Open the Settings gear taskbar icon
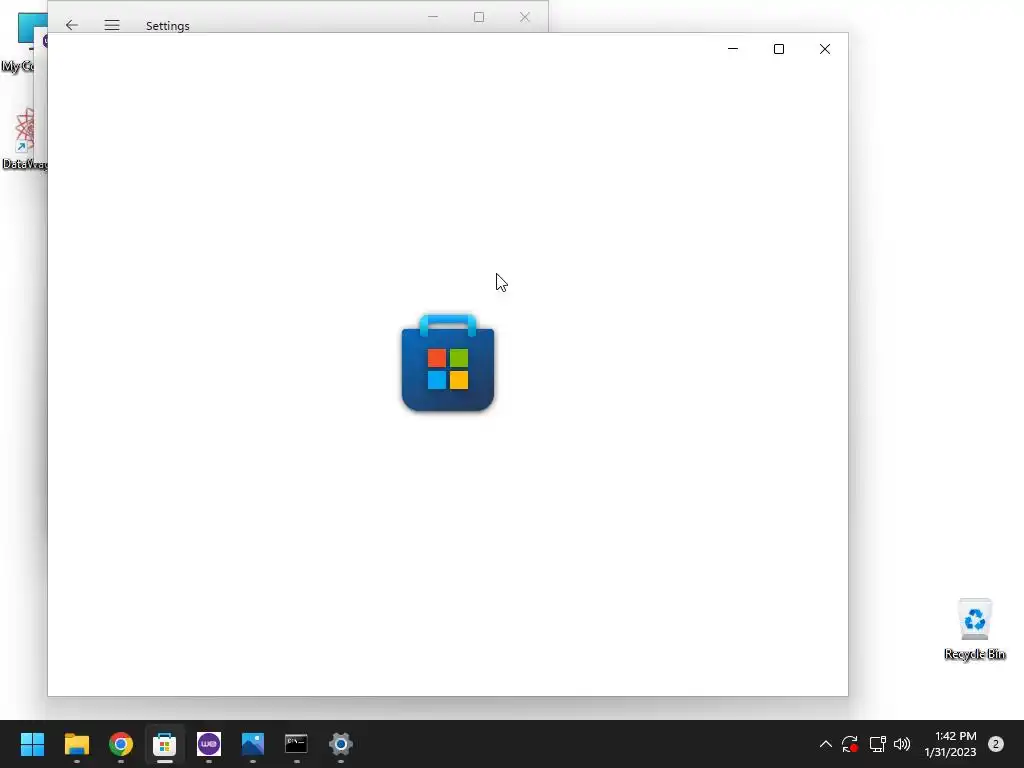Viewport: 1024px width, 768px height. click(x=341, y=744)
